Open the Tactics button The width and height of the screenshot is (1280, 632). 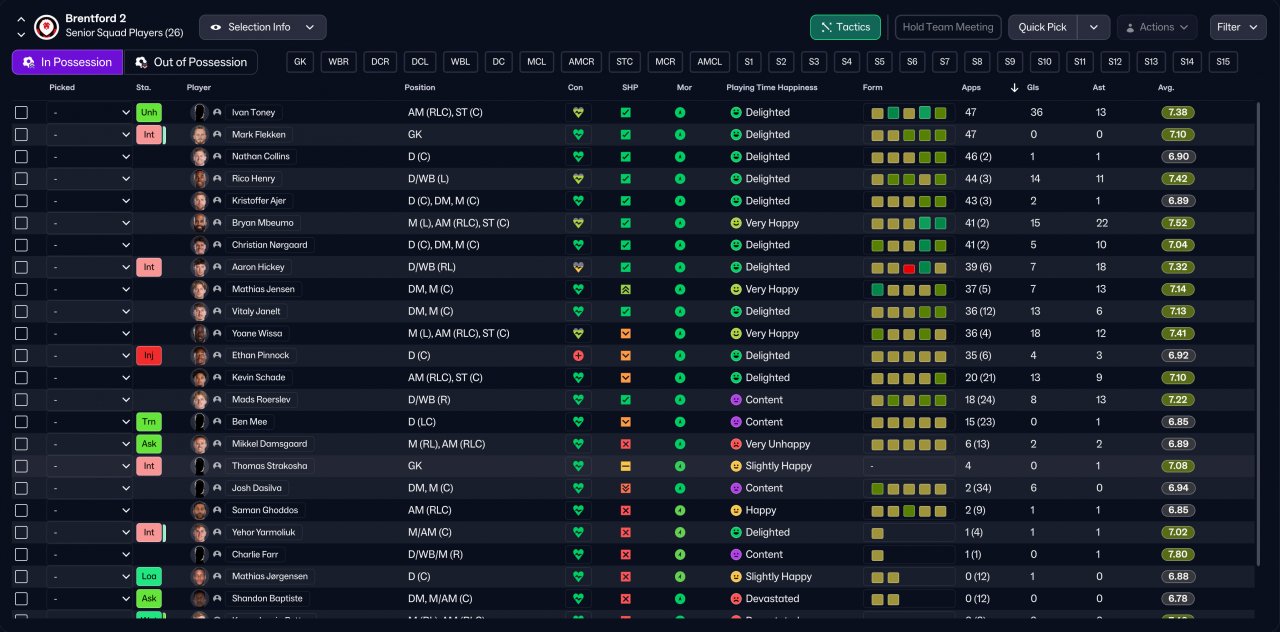[845, 27]
